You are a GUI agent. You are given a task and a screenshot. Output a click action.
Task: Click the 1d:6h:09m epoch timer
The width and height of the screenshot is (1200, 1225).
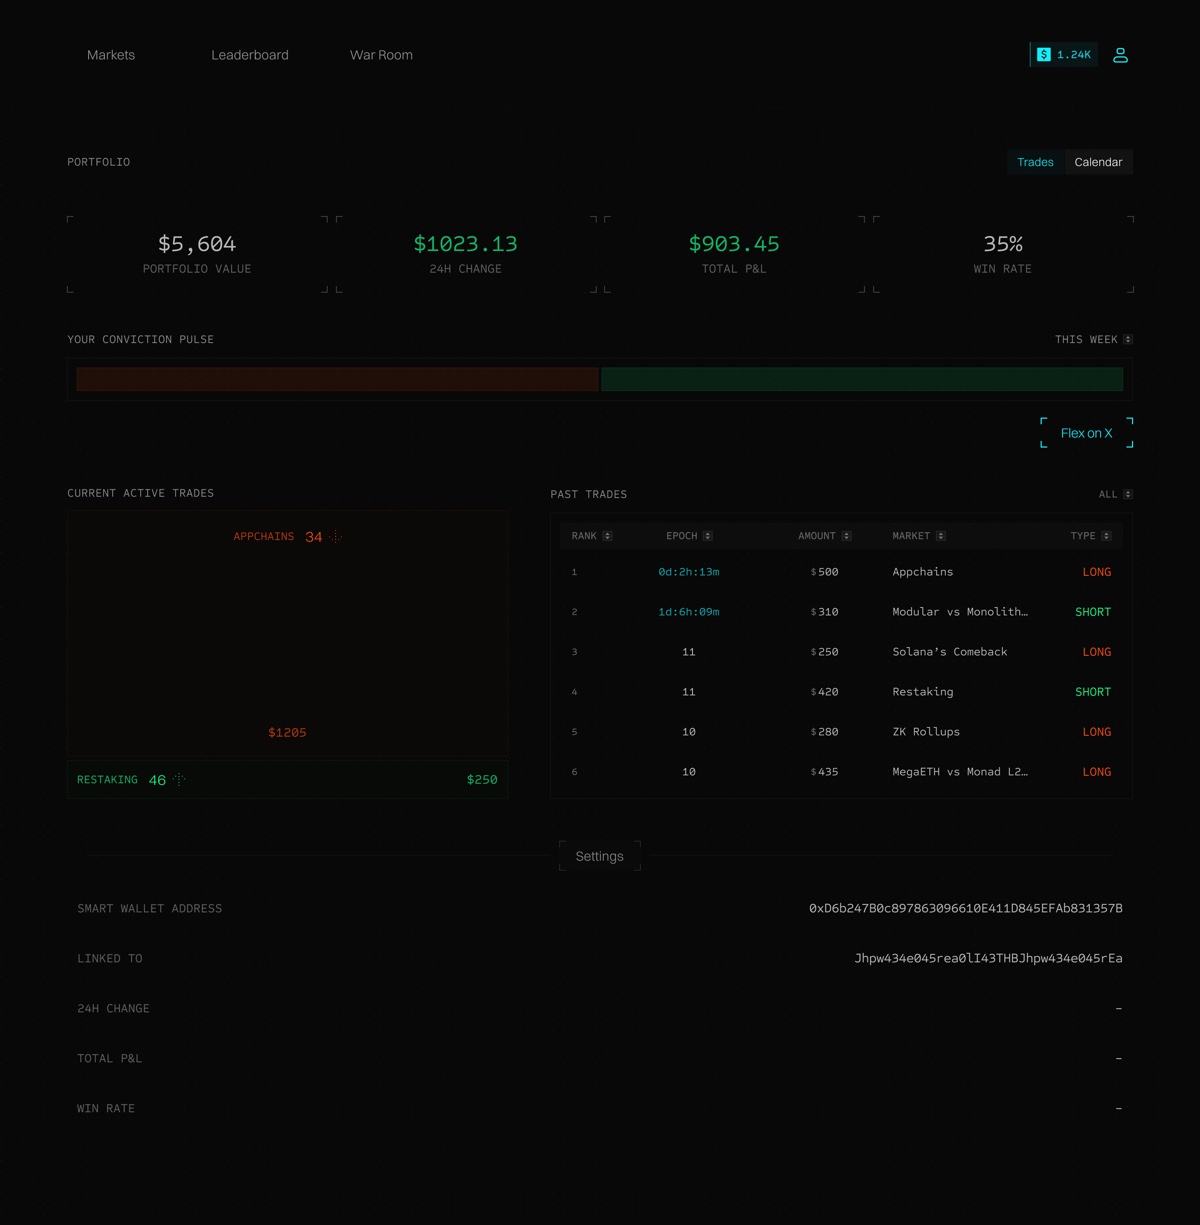point(689,612)
